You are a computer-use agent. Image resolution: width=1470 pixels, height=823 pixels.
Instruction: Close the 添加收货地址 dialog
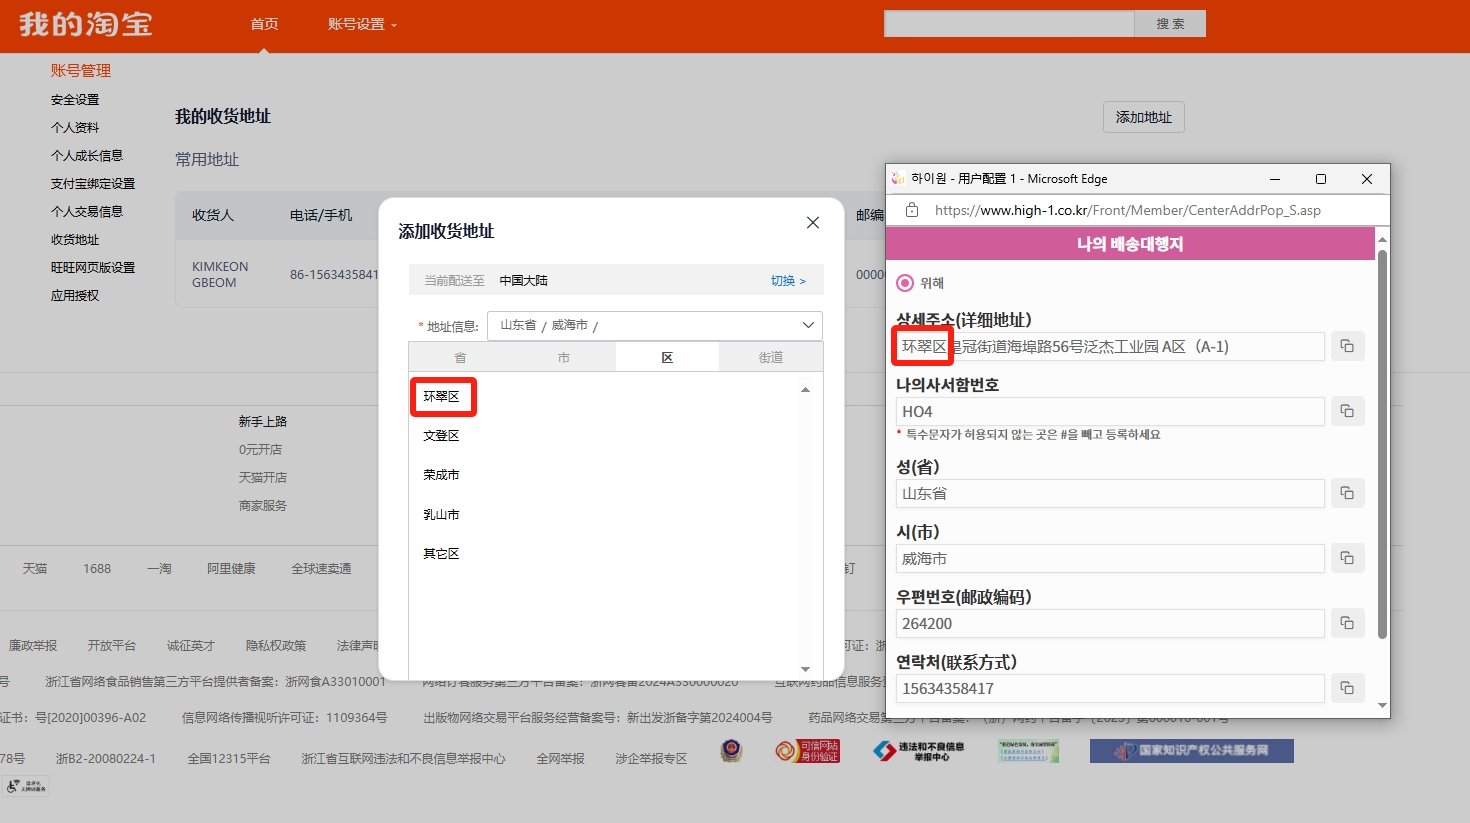coord(812,223)
